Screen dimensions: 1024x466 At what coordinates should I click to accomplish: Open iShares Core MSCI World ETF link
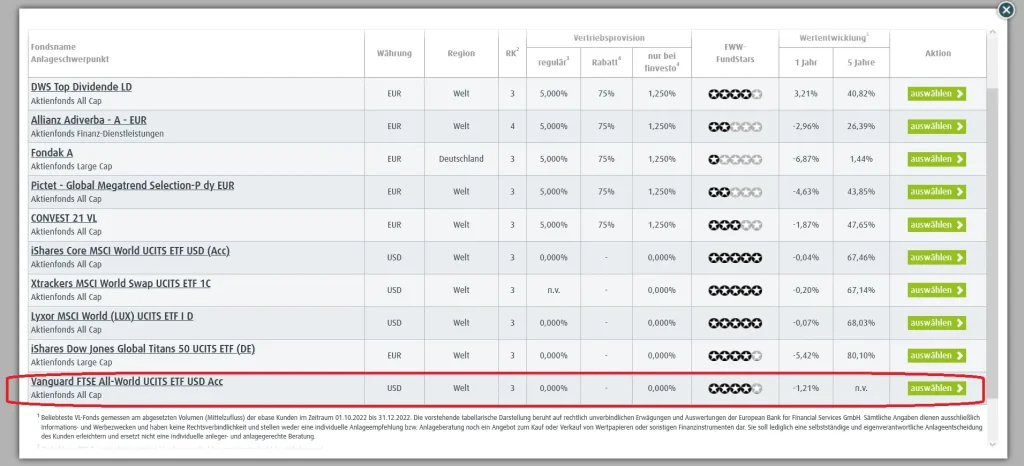pos(130,250)
